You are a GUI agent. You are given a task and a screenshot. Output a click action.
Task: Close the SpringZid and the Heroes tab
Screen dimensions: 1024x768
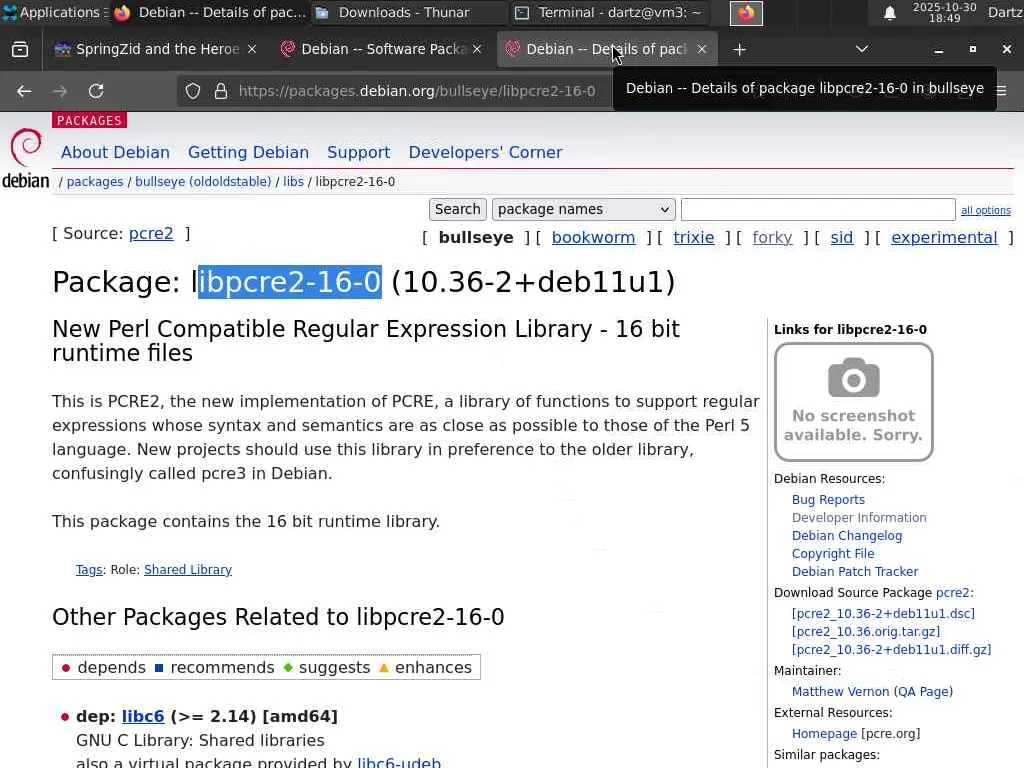pyautogui.click(x=252, y=49)
